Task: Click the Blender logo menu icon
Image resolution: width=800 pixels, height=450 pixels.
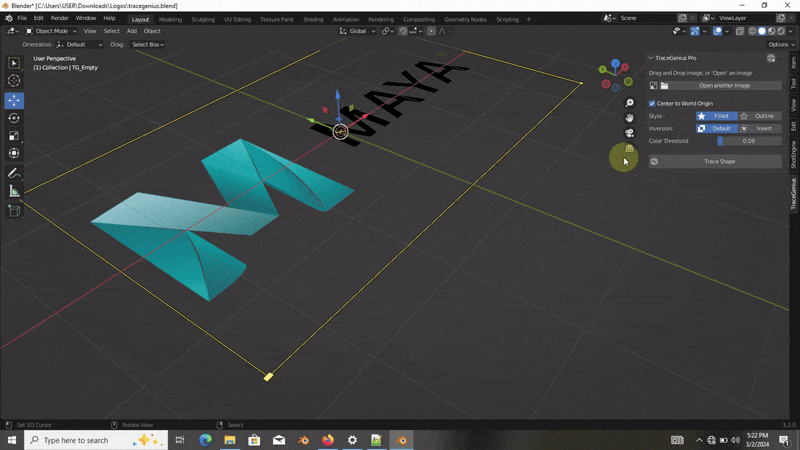Action: point(9,18)
